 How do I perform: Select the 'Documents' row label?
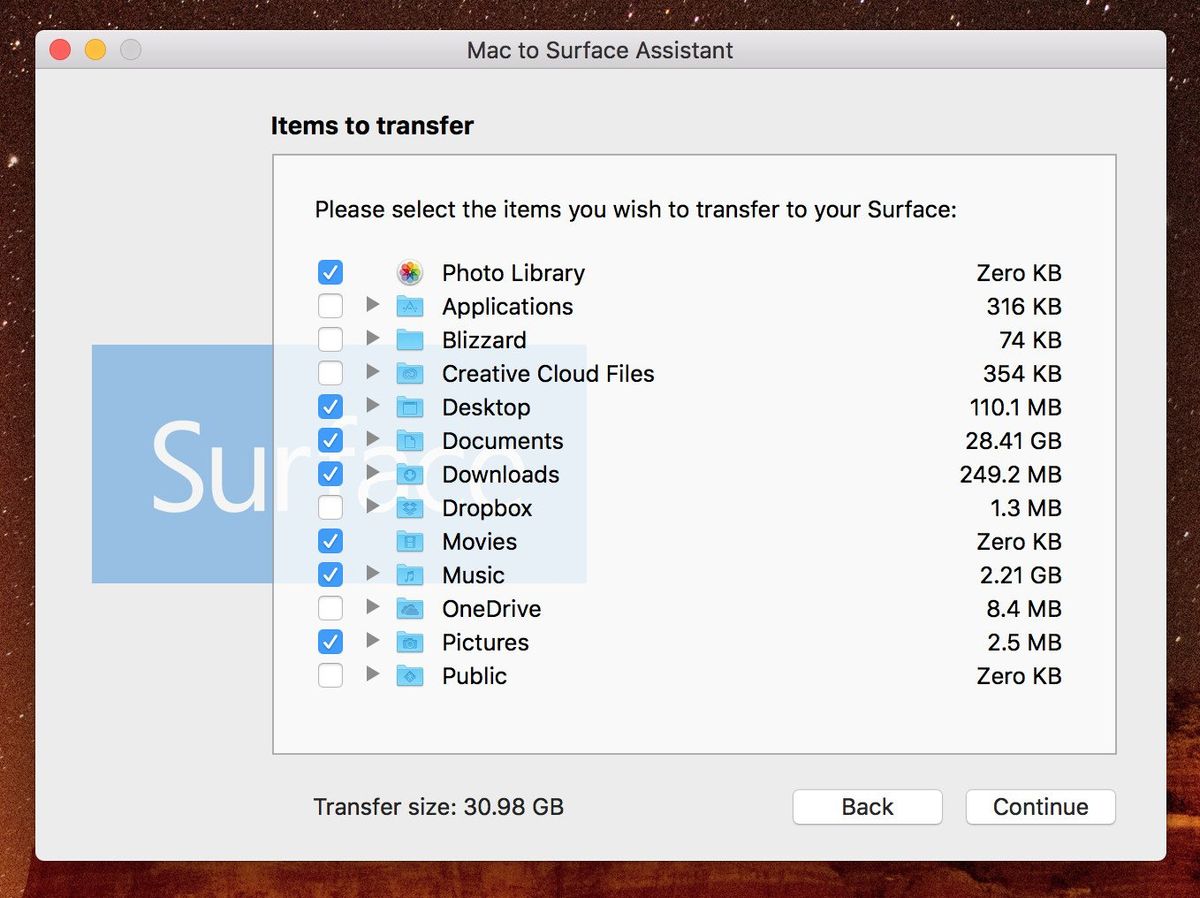point(502,441)
